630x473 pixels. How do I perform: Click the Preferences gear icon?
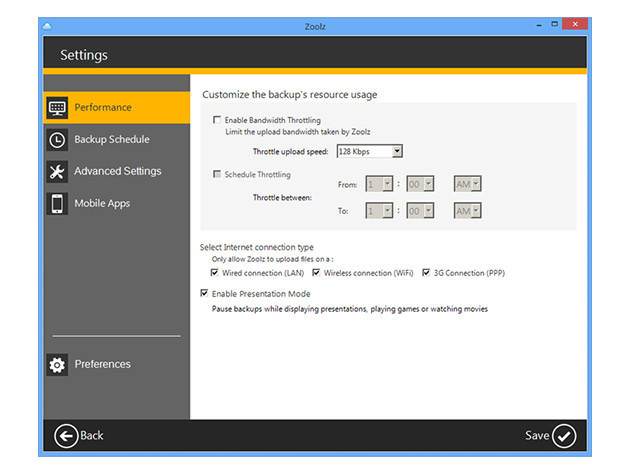click(x=58, y=365)
